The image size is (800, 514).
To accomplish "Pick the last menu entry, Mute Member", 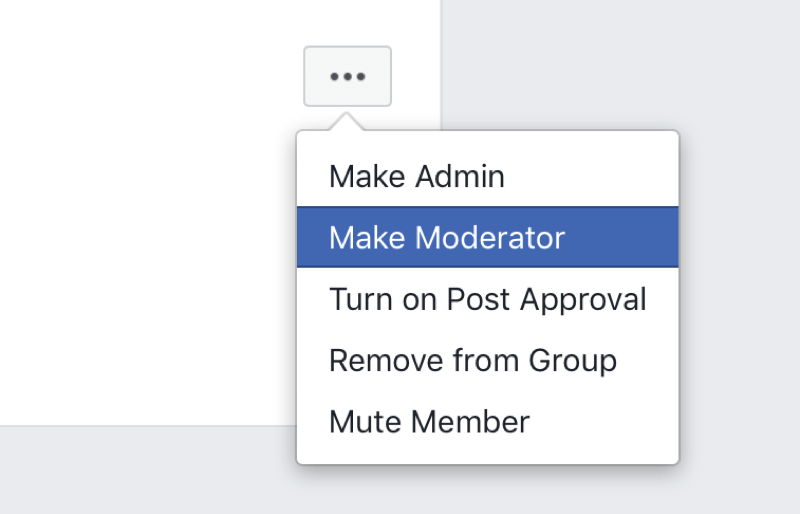I will pos(488,422).
